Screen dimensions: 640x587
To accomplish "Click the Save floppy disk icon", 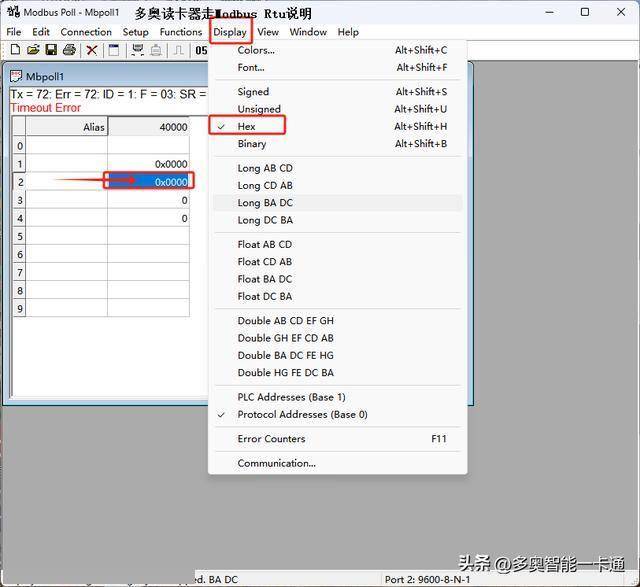I will 51,50.
